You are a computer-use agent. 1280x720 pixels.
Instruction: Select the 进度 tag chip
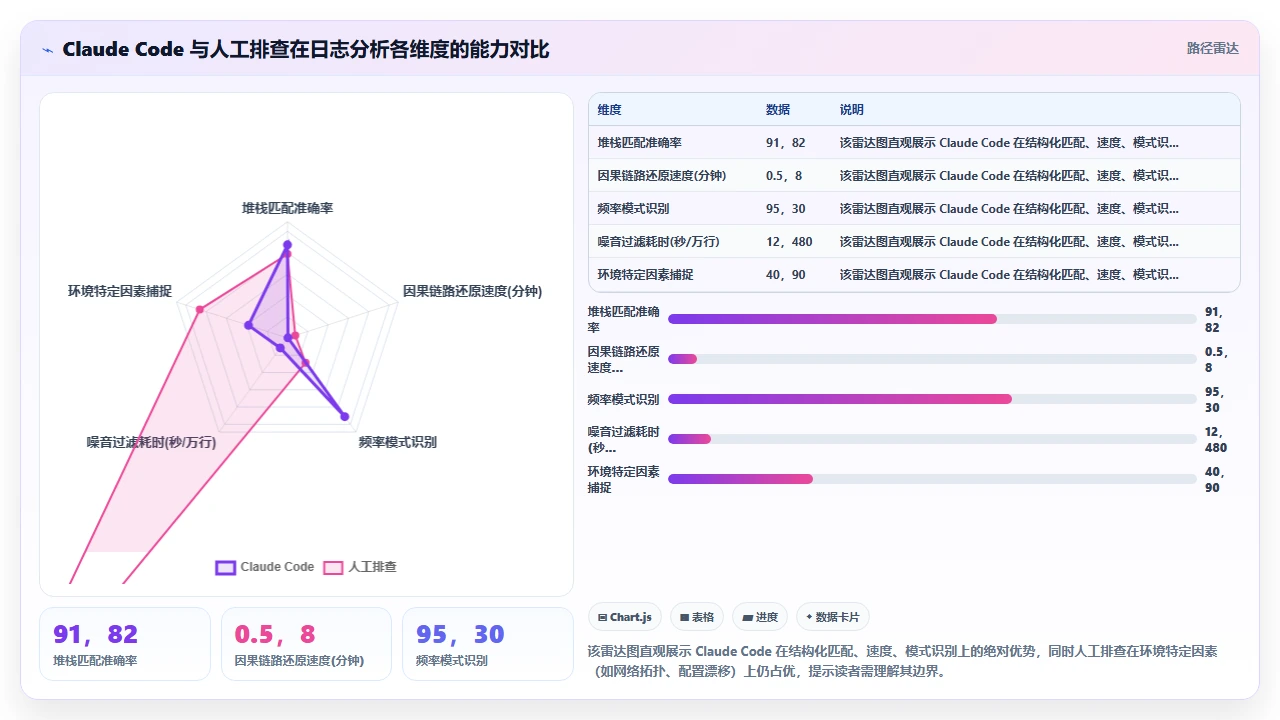760,617
